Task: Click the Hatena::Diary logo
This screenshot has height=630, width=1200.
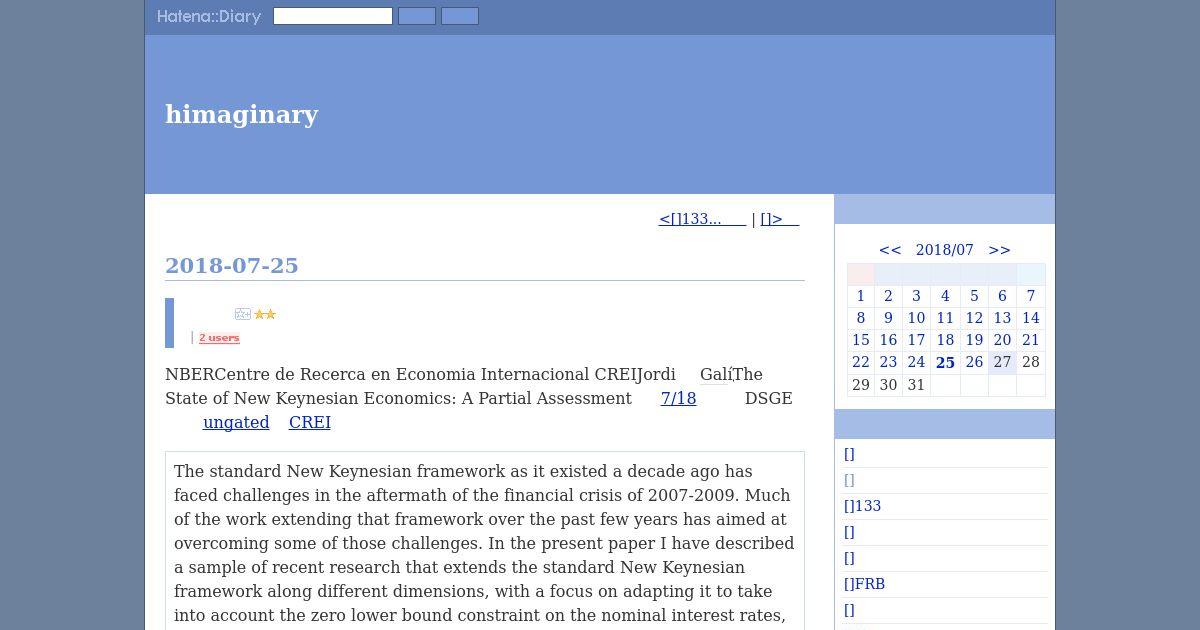Action: click(209, 16)
